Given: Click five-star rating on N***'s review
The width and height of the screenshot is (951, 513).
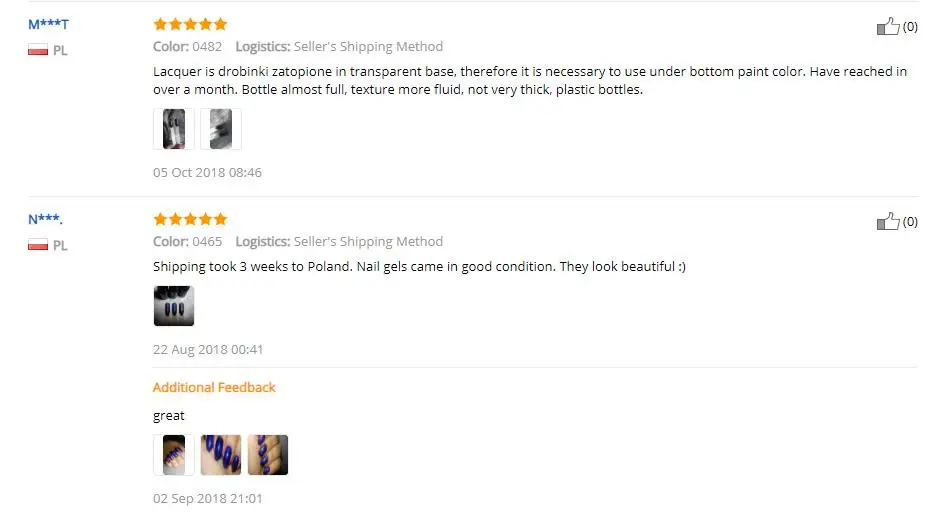Looking at the screenshot, I should pyautogui.click(x=190, y=219).
